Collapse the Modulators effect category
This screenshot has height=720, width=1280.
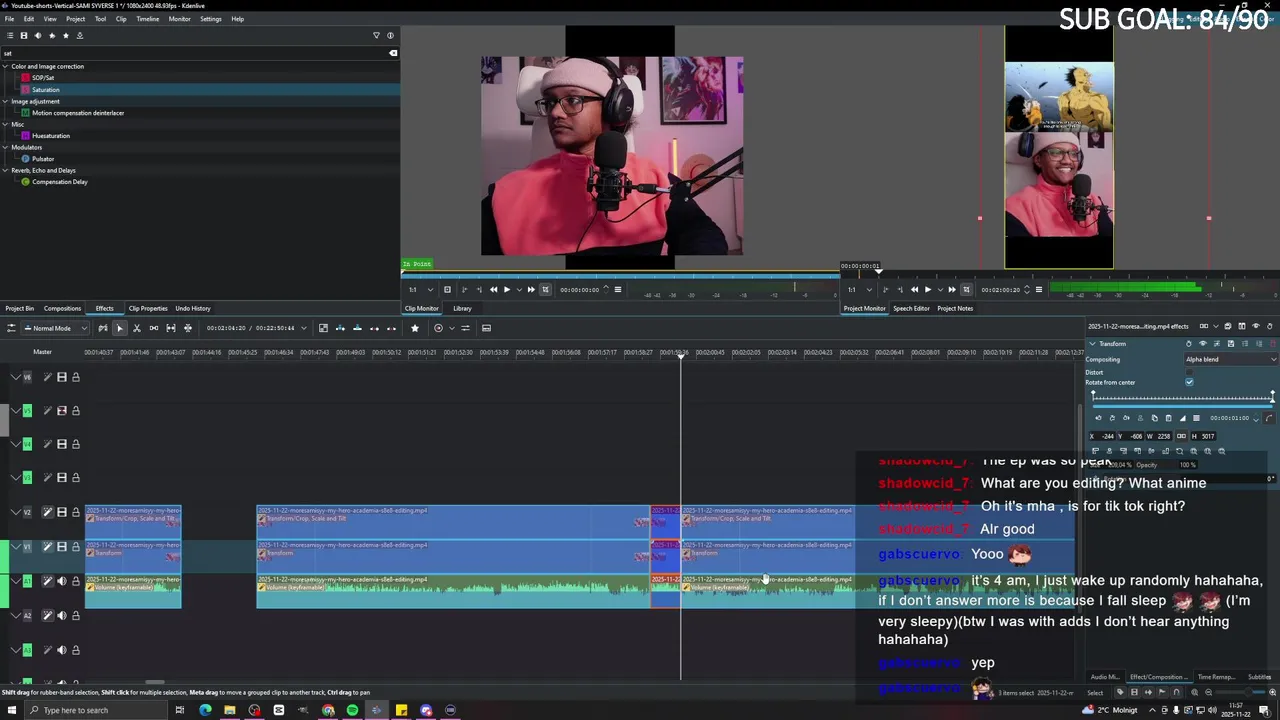6,147
